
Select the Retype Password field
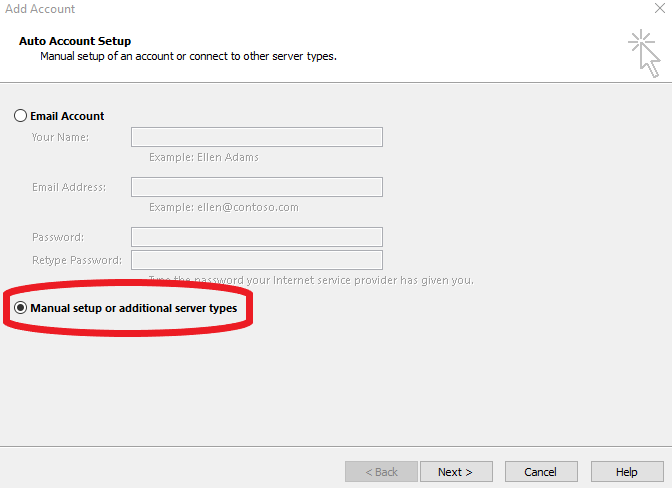click(256, 260)
